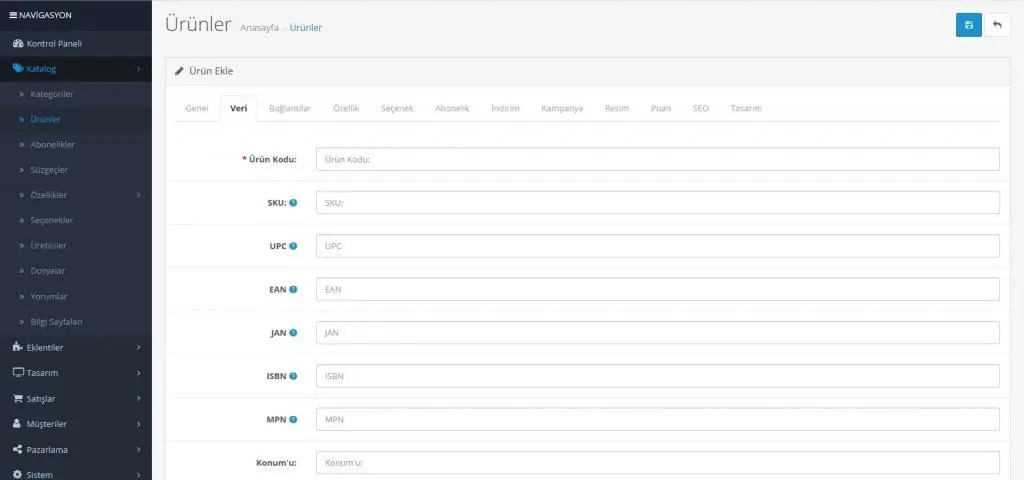Click the MPN help icon
The width and height of the screenshot is (1024, 480).
tap(293, 419)
